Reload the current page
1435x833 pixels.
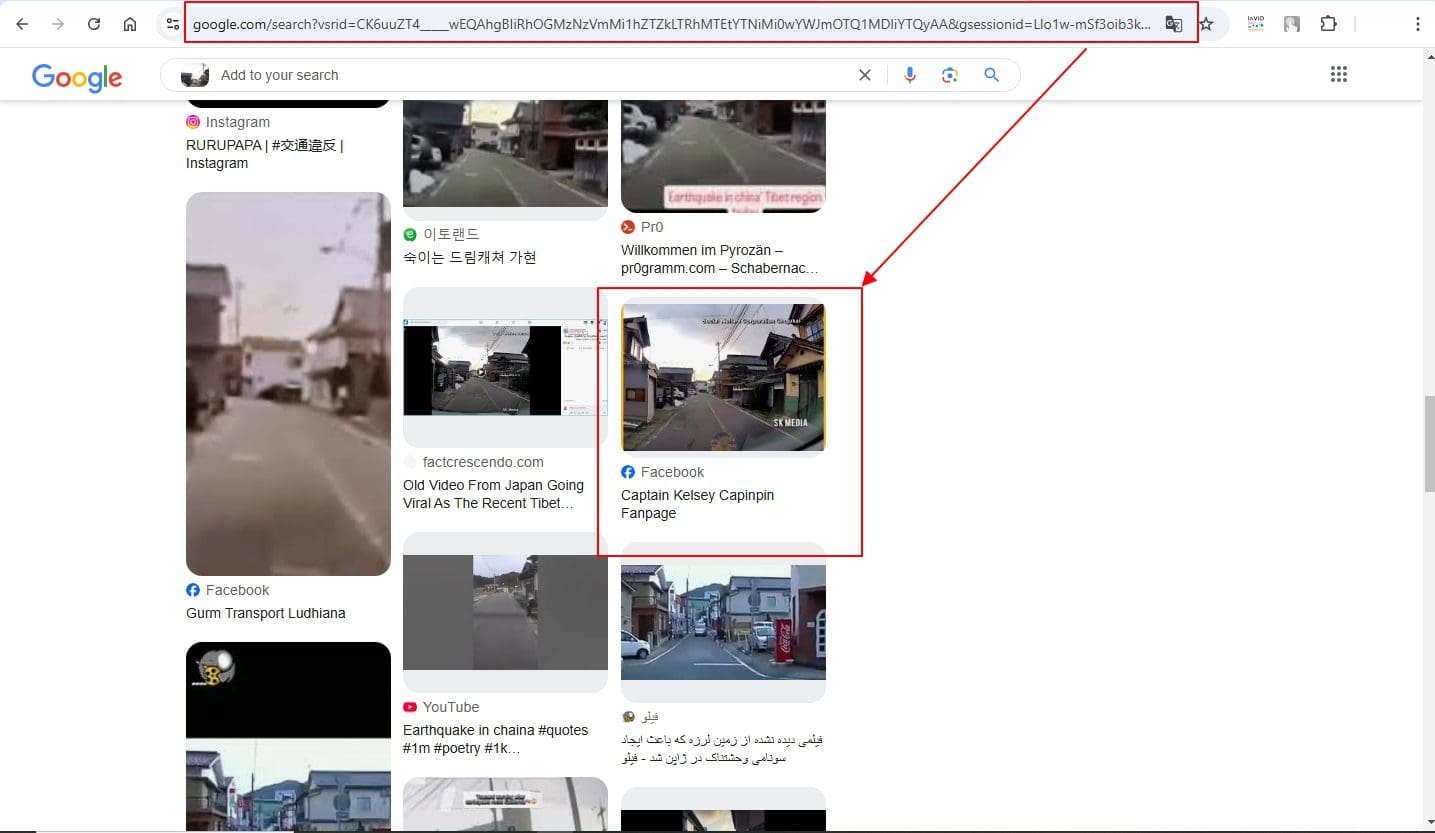[94, 24]
